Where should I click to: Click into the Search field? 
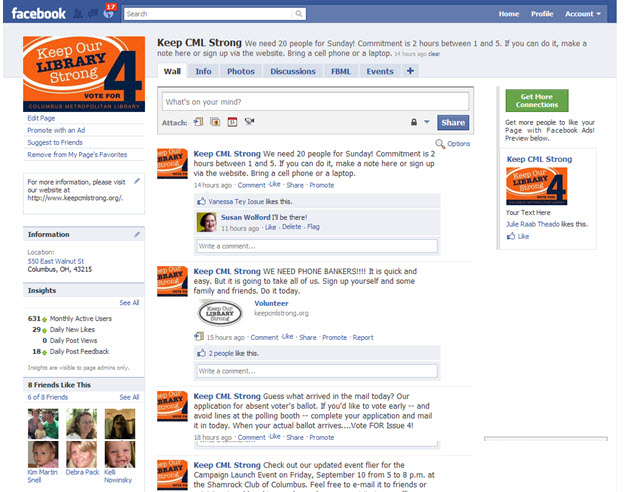(209, 14)
